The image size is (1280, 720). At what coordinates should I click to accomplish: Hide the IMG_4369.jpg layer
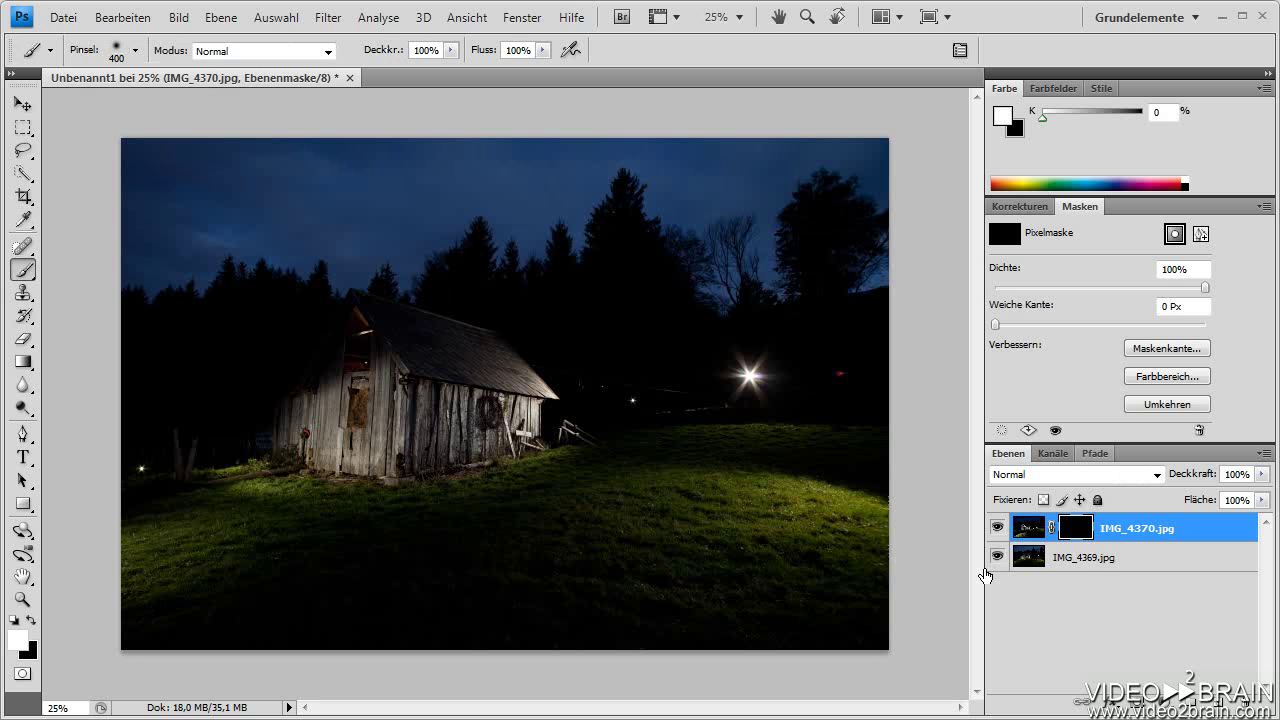[x=997, y=556]
